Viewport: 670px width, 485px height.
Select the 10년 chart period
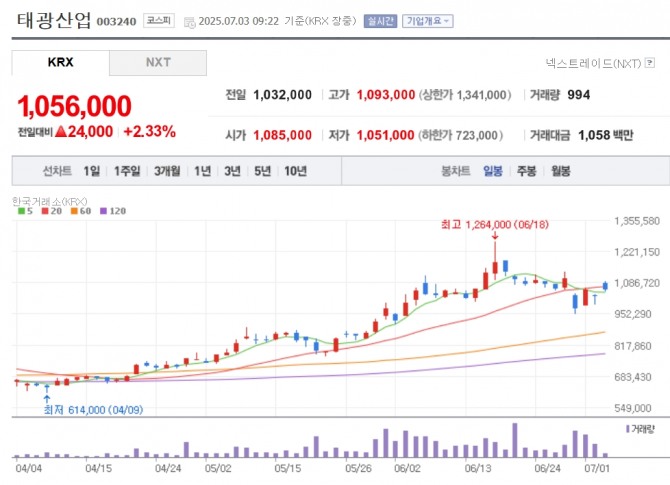tap(295, 171)
